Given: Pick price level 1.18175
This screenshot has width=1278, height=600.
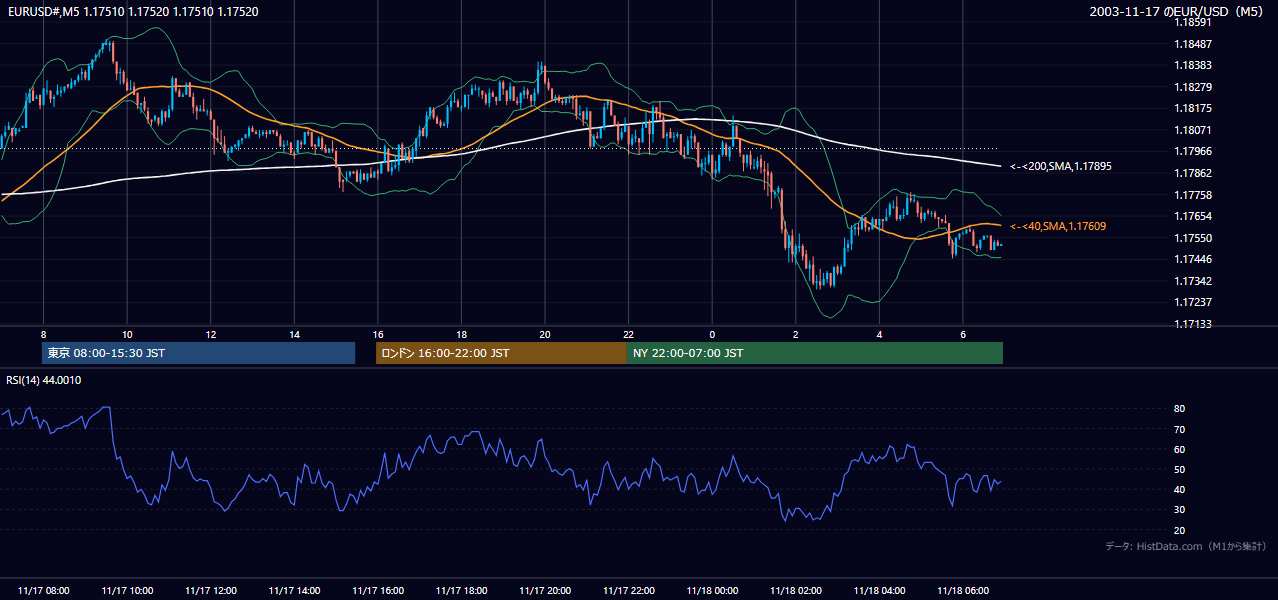Looking at the screenshot, I should pyautogui.click(x=1195, y=108).
